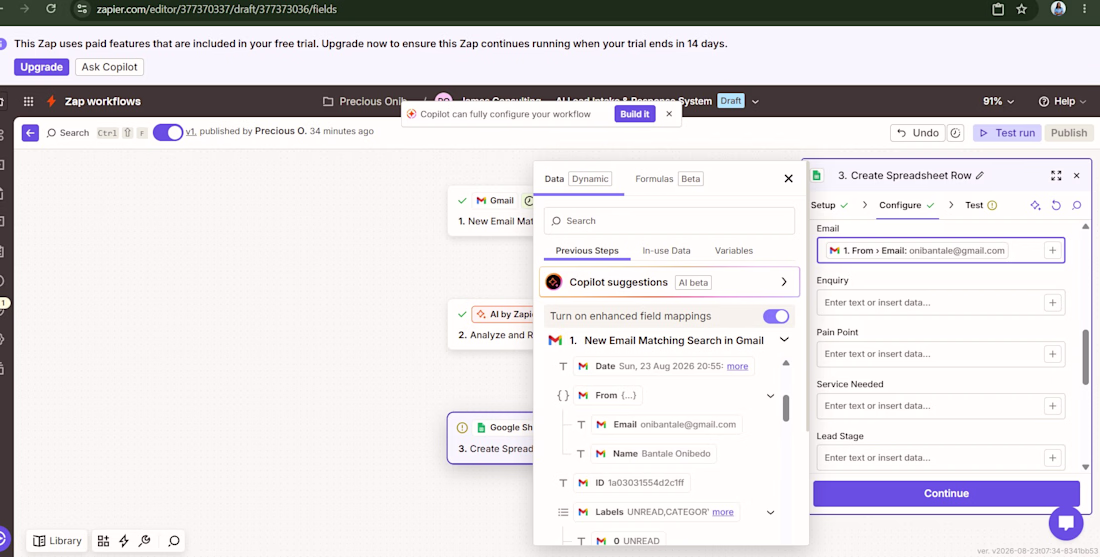The width and height of the screenshot is (1100, 557).
Task: Open the 91% zoom level dropdown
Action: tap(998, 101)
